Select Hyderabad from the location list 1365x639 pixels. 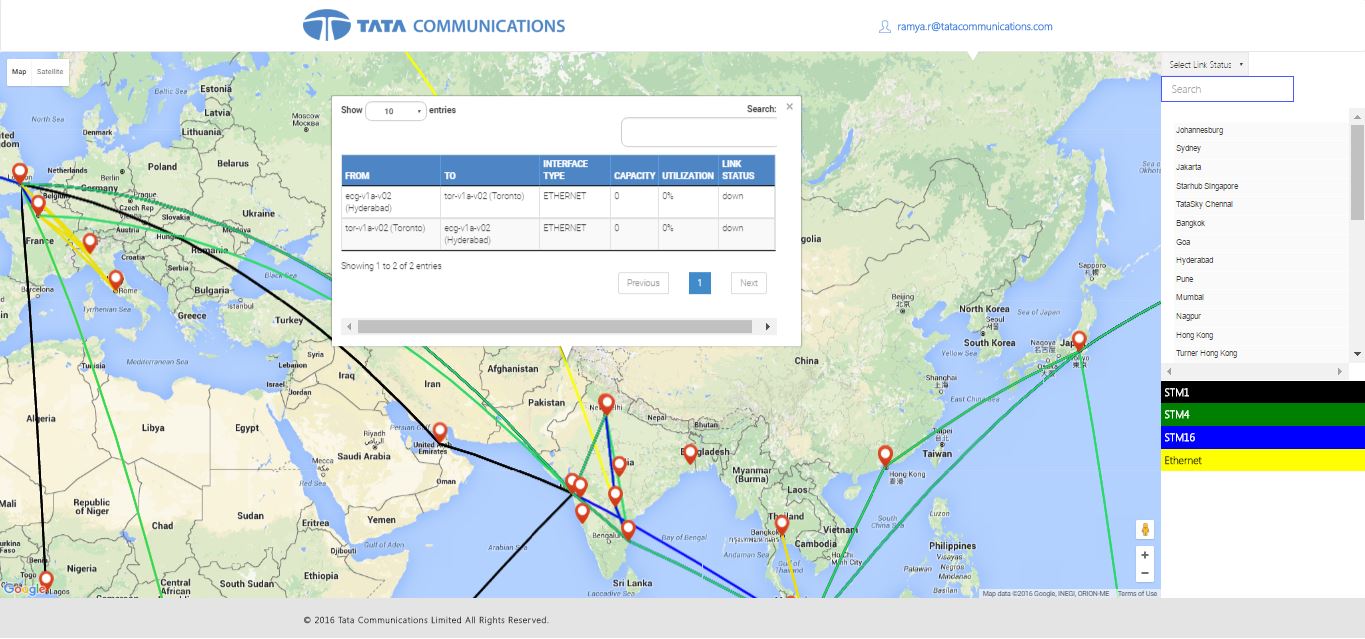tap(1194, 260)
